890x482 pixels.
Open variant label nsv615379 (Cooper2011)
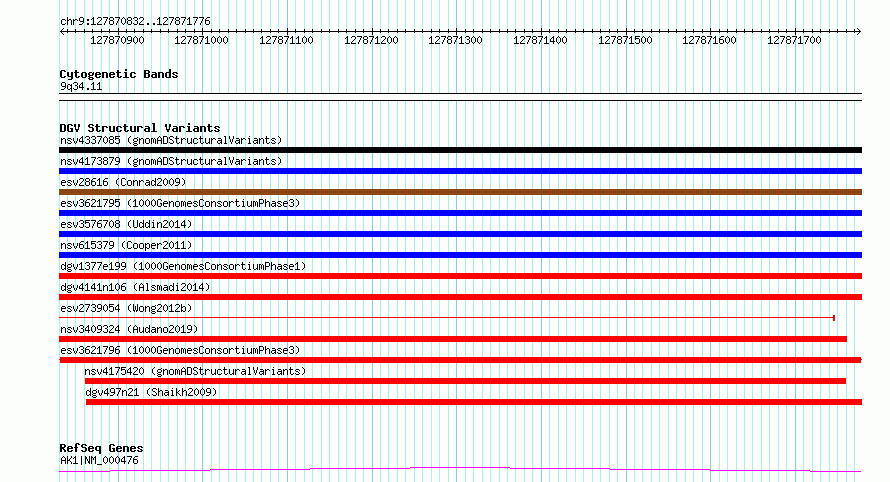pyautogui.click(x=126, y=245)
